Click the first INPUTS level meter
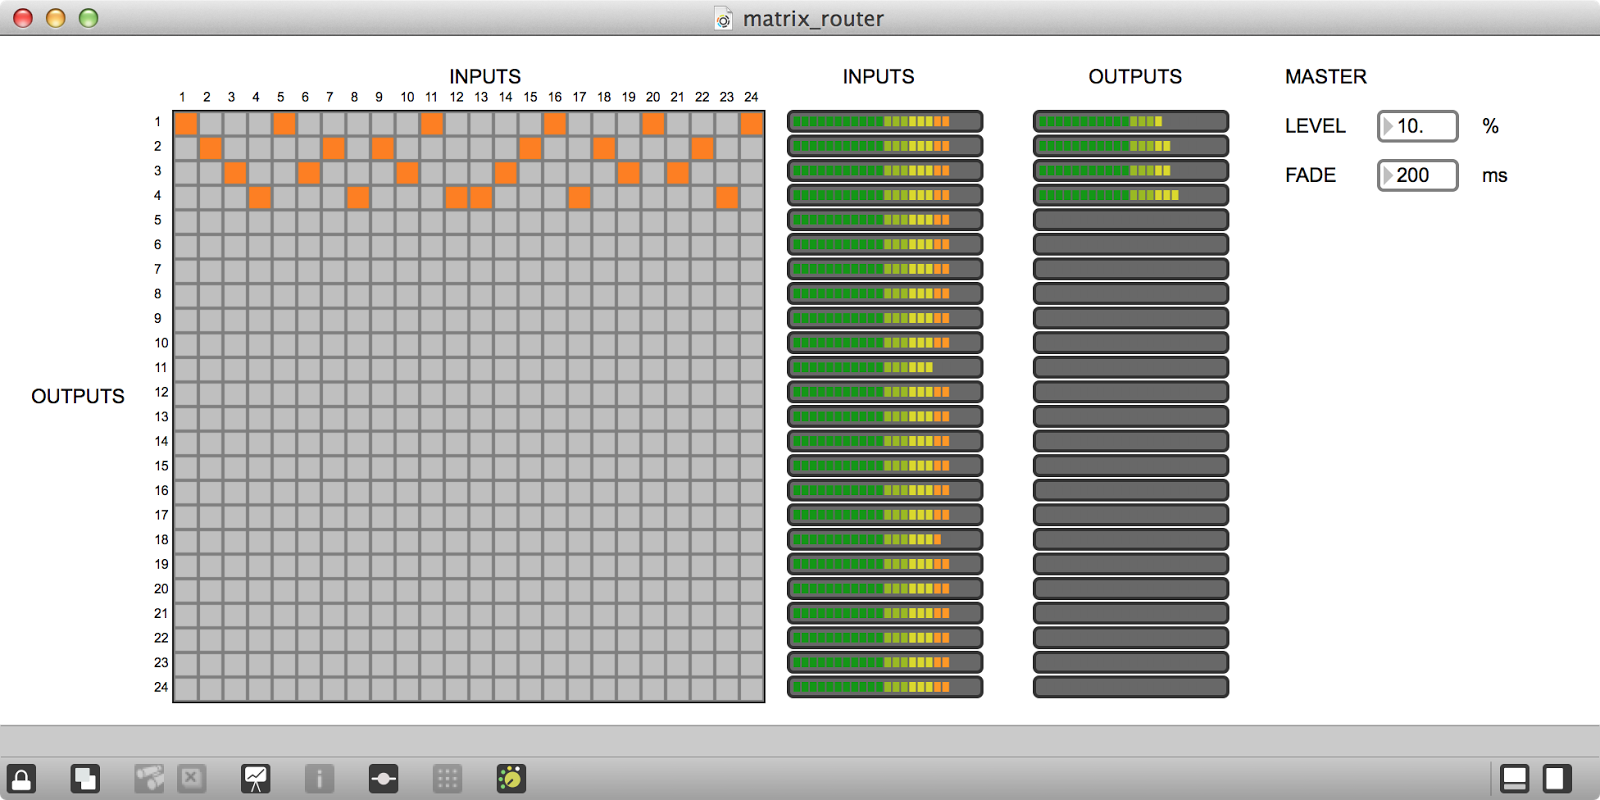 tap(885, 121)
